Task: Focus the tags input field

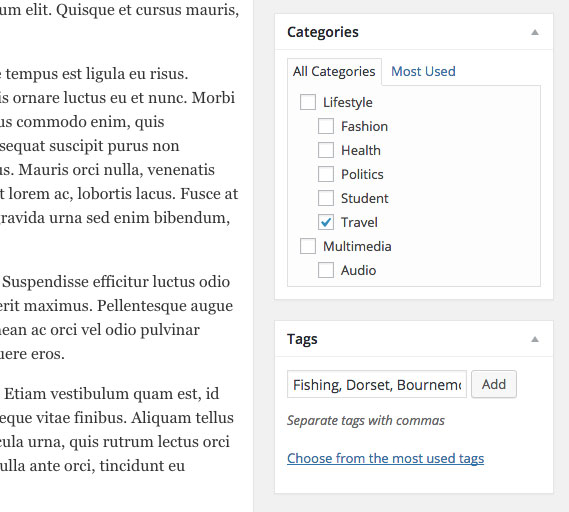Action: pyautogui.click(x=377, y=384)
